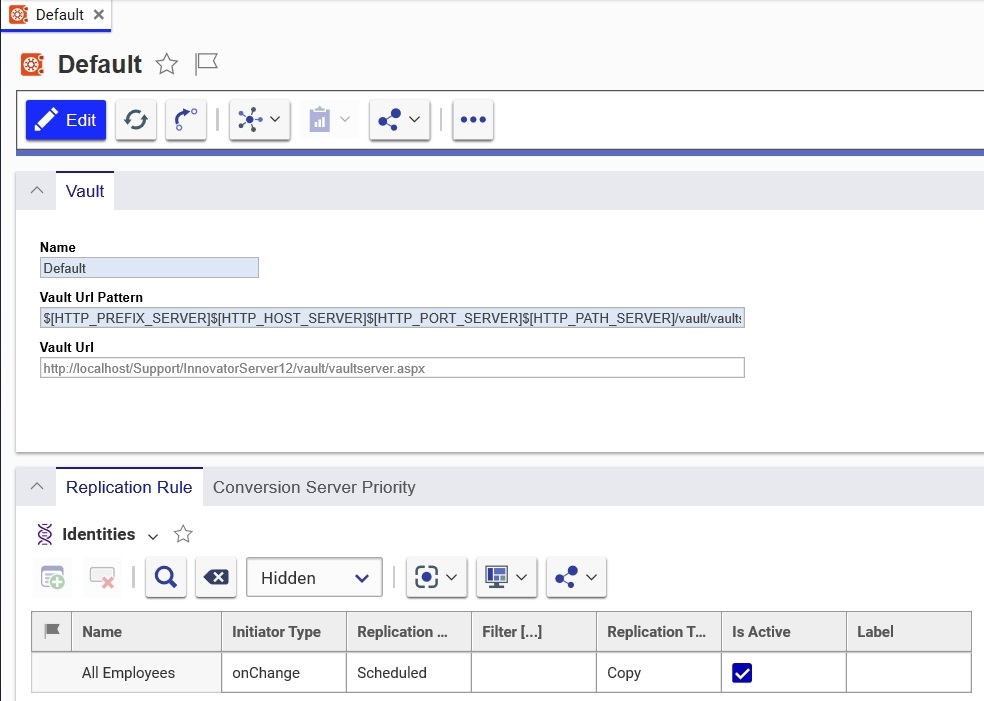Click the flag column header icon
Screen dimensions: 984x701
tap(52, 631)
